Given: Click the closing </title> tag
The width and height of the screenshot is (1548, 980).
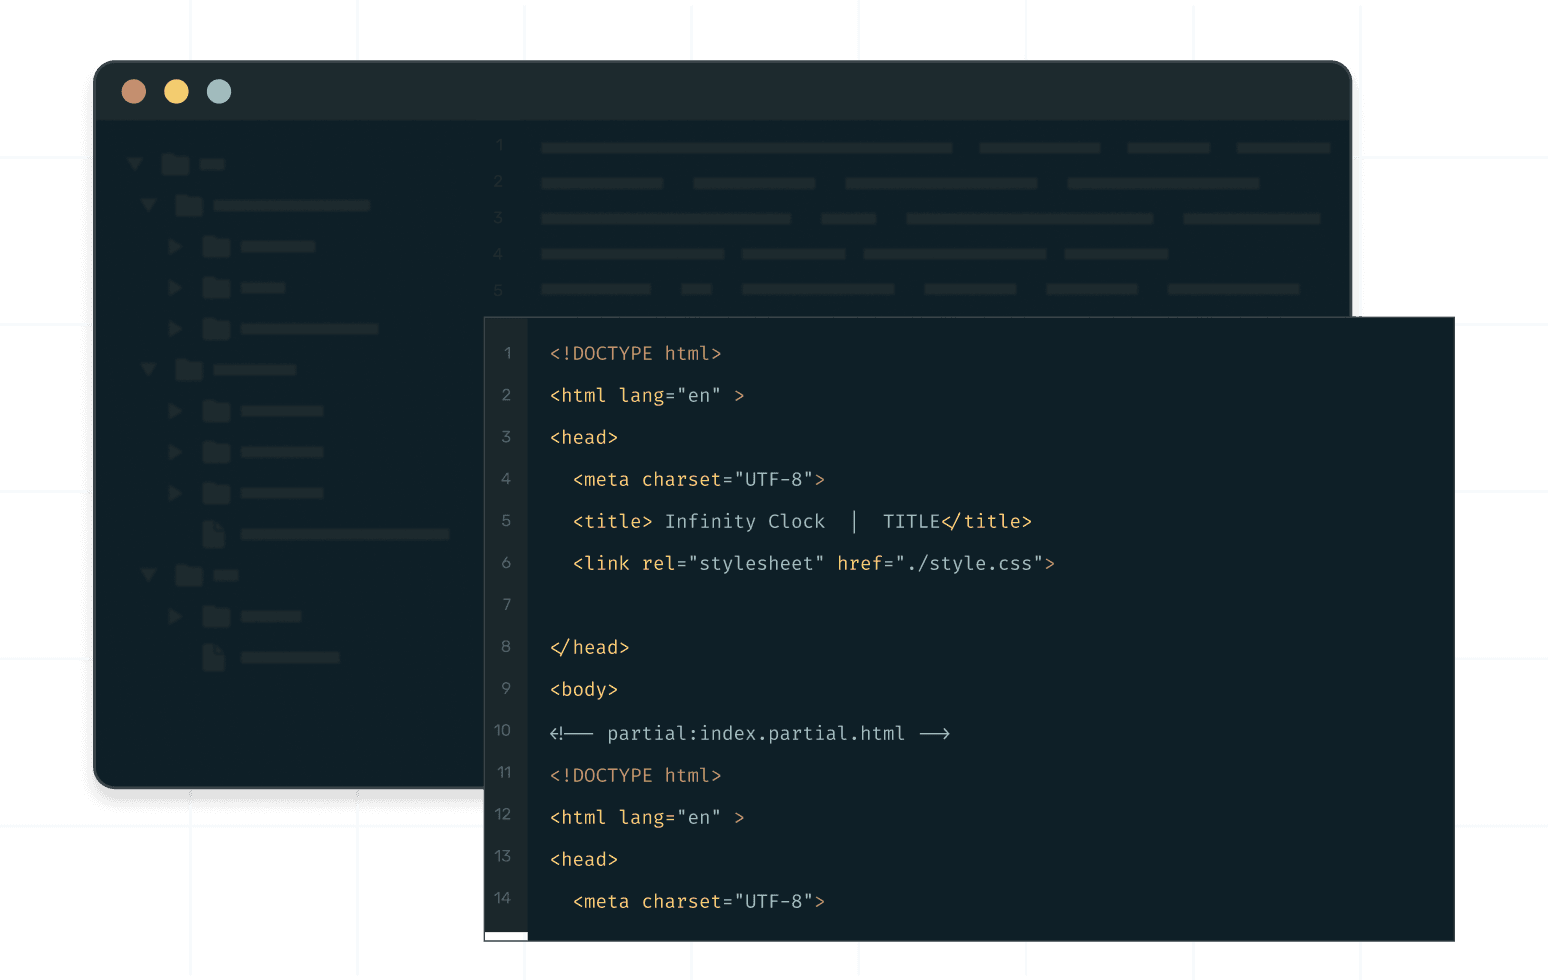Looking at the screenshot, I should [x=987, y=522].
